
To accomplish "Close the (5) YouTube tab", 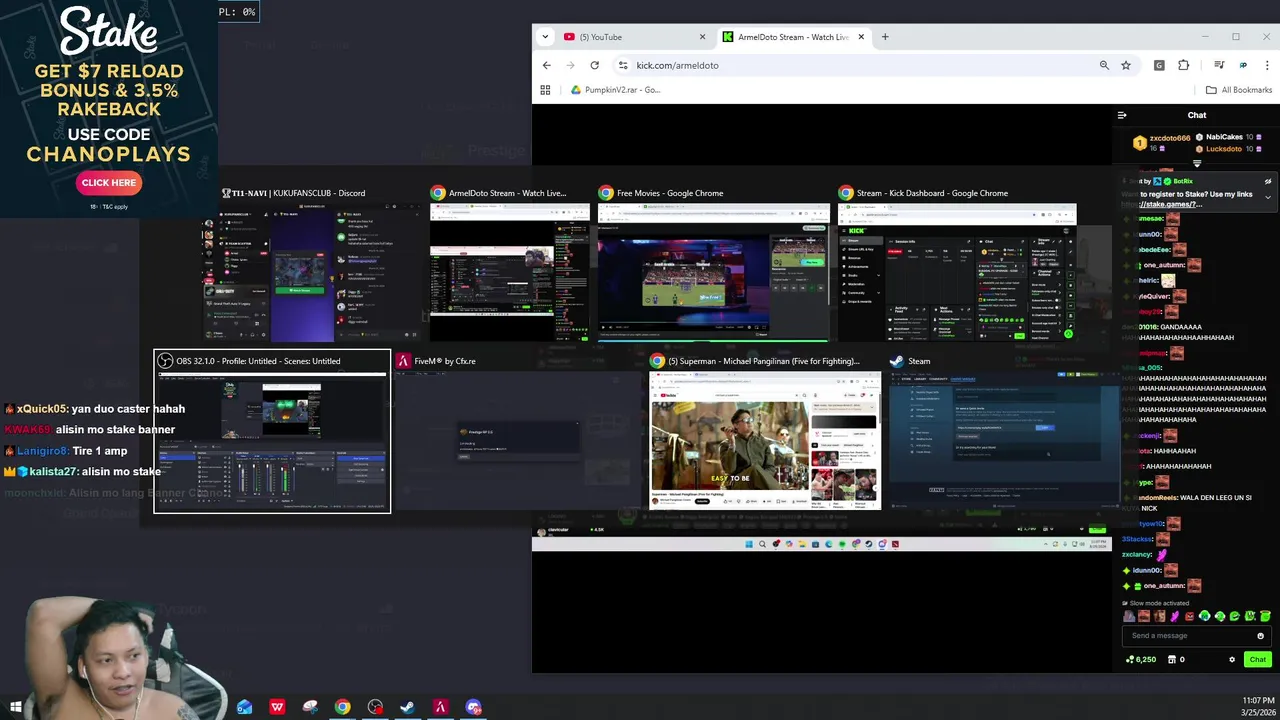I will (x=702, y=37).
